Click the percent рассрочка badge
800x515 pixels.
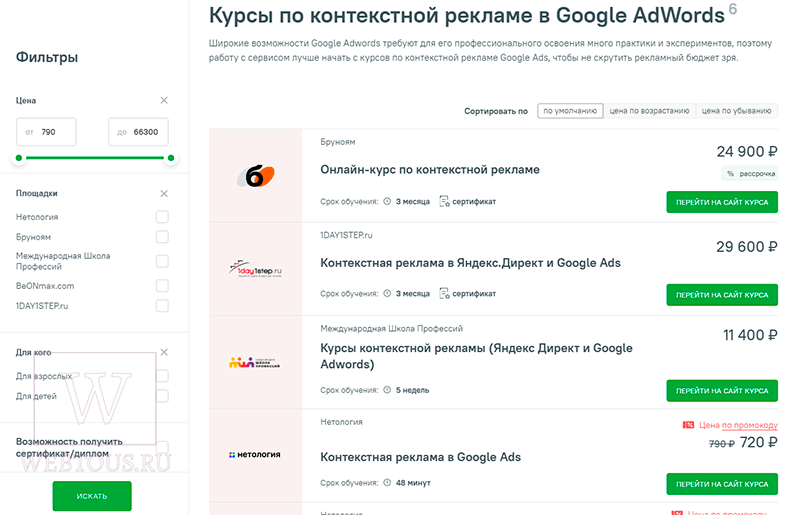(750, 174)
